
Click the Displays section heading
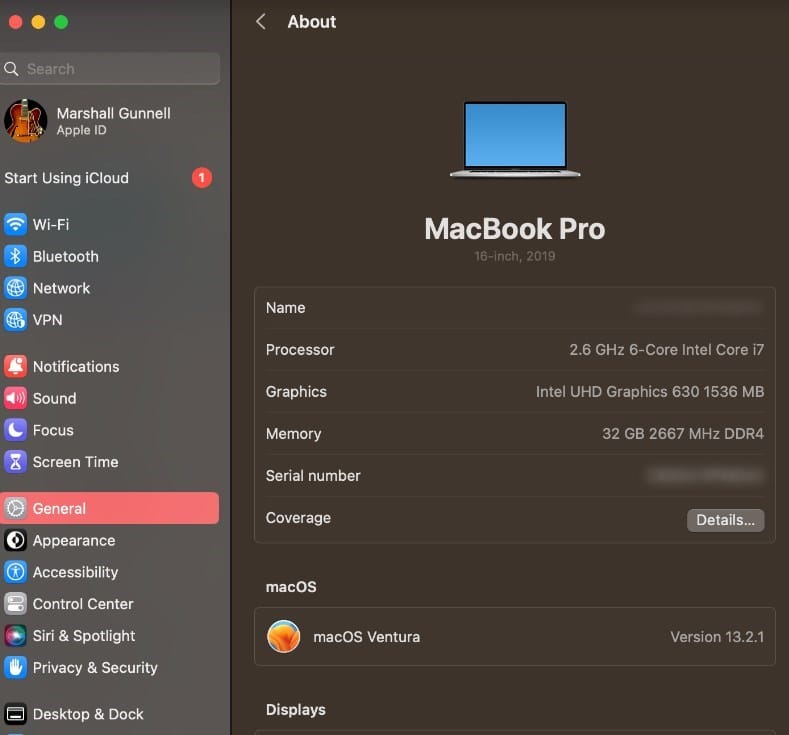tap(295, 709)
